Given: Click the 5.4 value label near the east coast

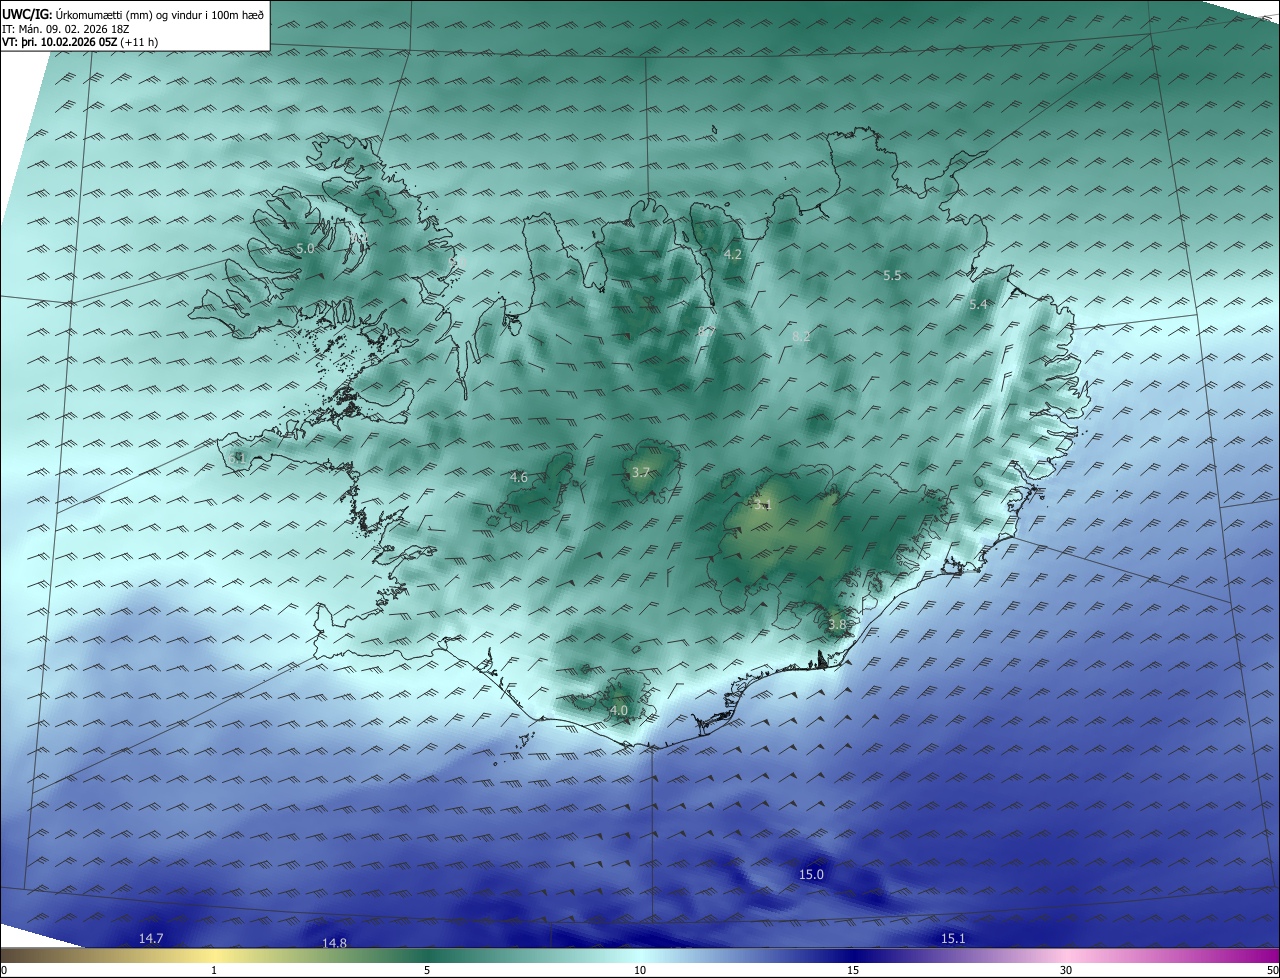Looking at the screenshot, I should 978,305.
